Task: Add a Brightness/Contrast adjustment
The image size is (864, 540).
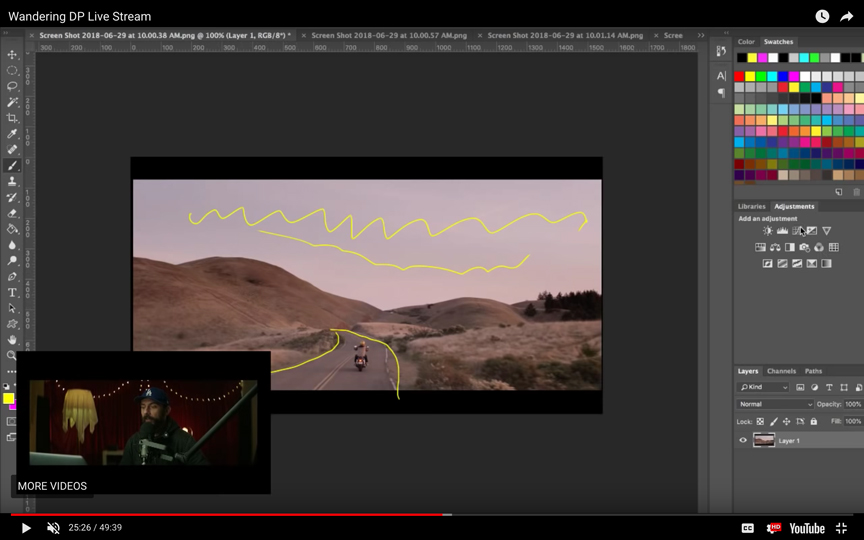Action: (768, 231)
